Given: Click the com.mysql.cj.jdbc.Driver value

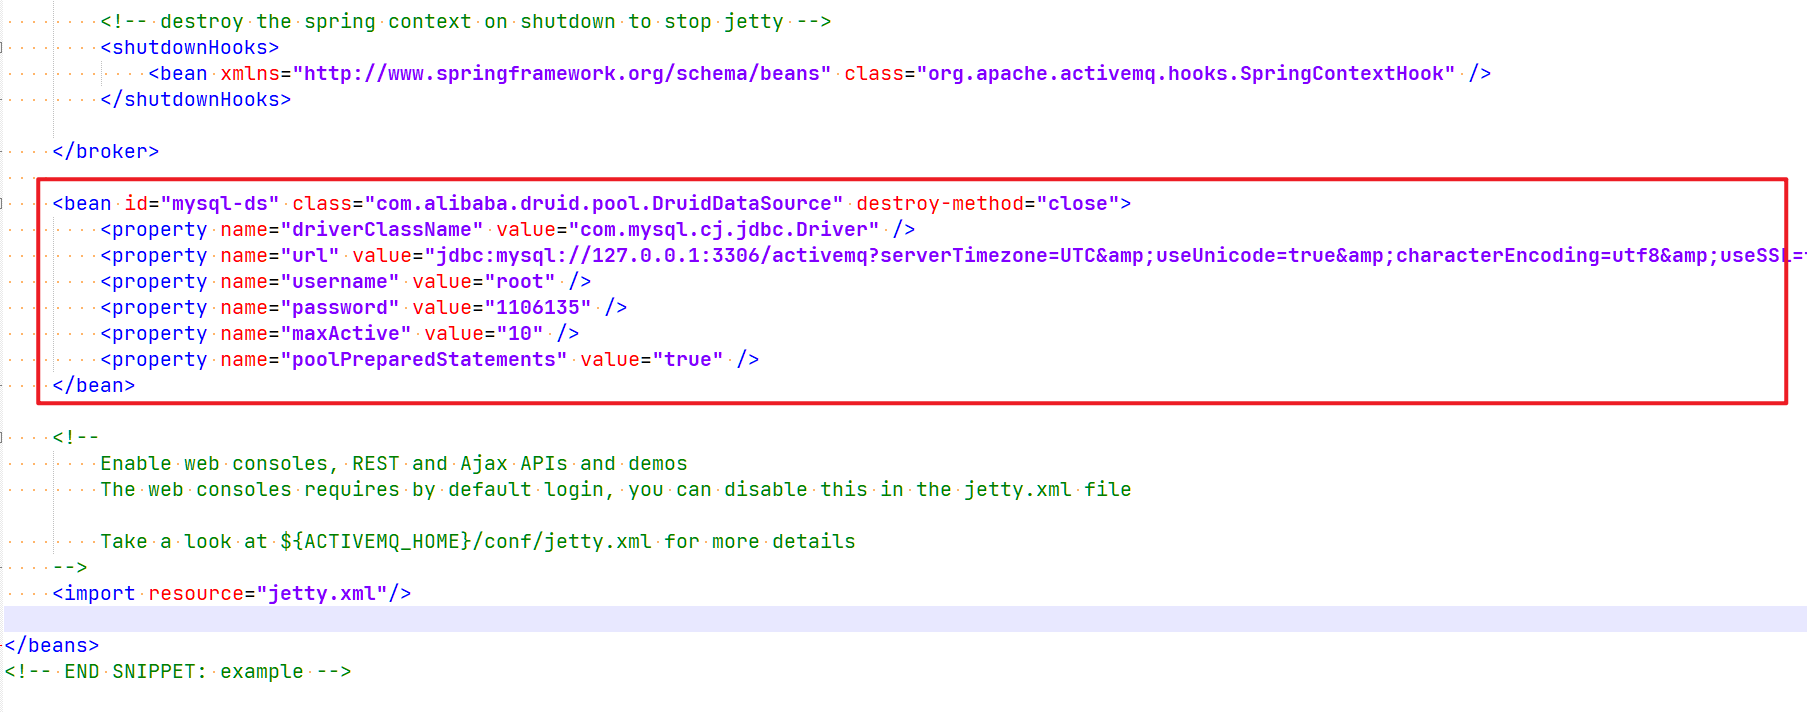Looking at the screenshot, I should (723, 230).
